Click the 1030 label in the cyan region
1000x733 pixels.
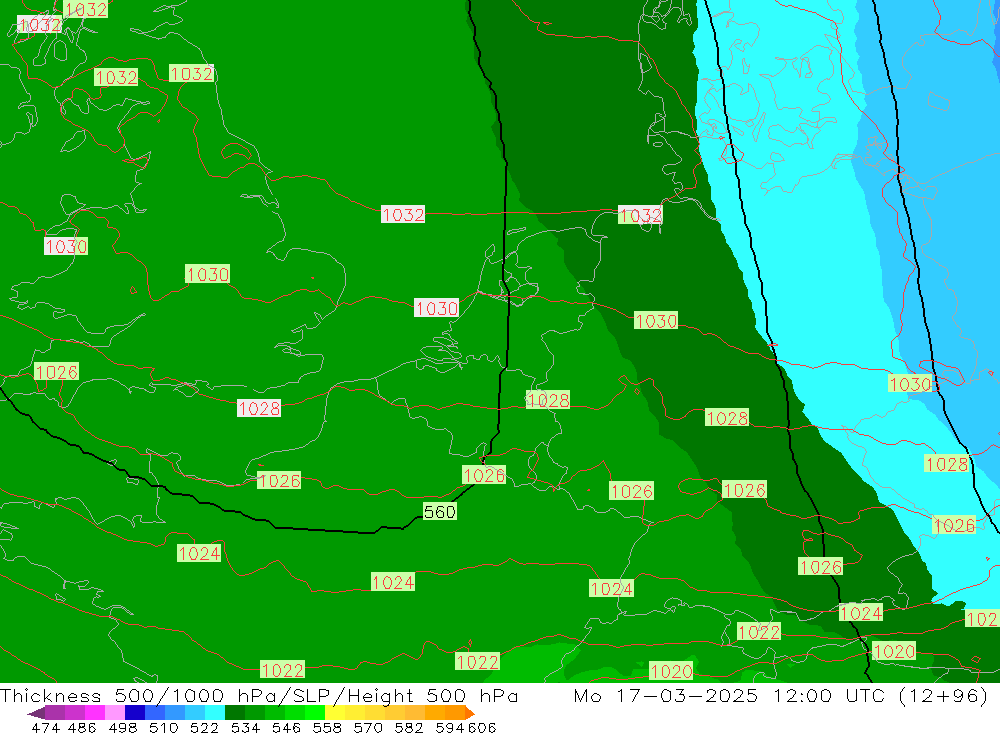910,384
